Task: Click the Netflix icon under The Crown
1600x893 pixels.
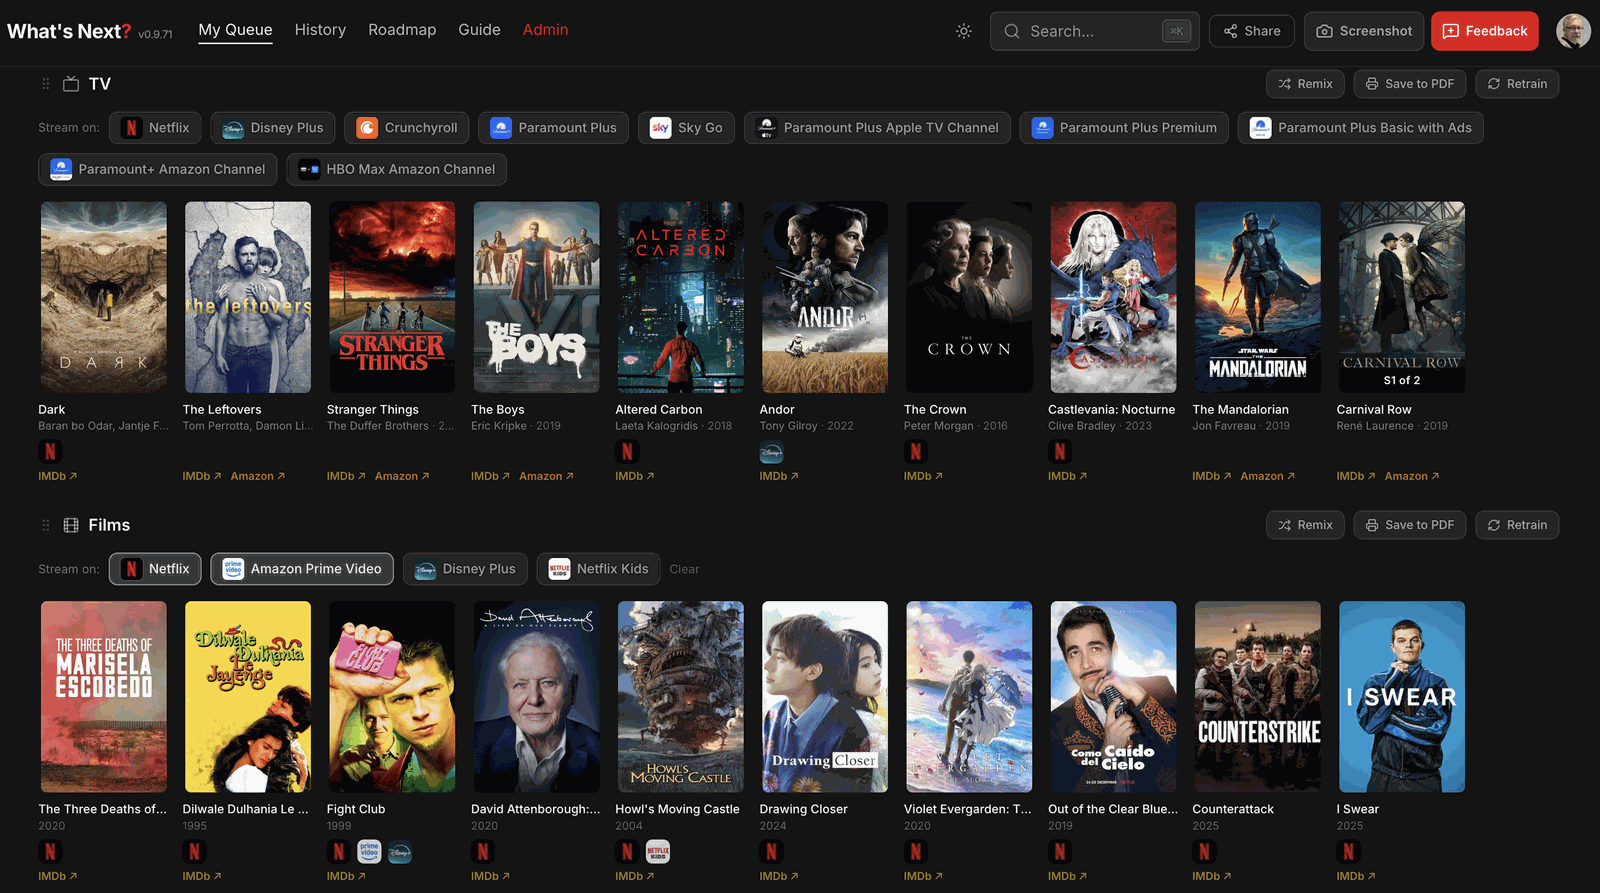Action: 915,452
